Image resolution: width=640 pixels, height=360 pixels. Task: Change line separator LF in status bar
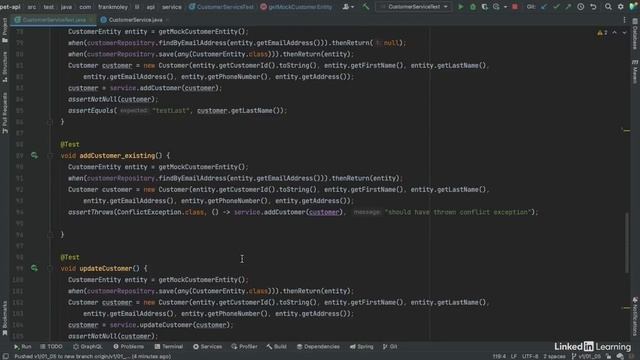coord(514,356)
